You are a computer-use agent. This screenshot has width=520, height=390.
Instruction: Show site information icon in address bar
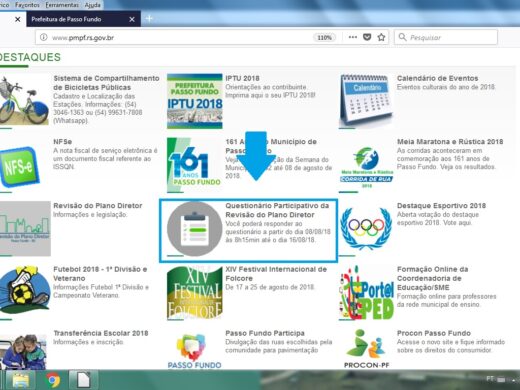click(44, 37)
